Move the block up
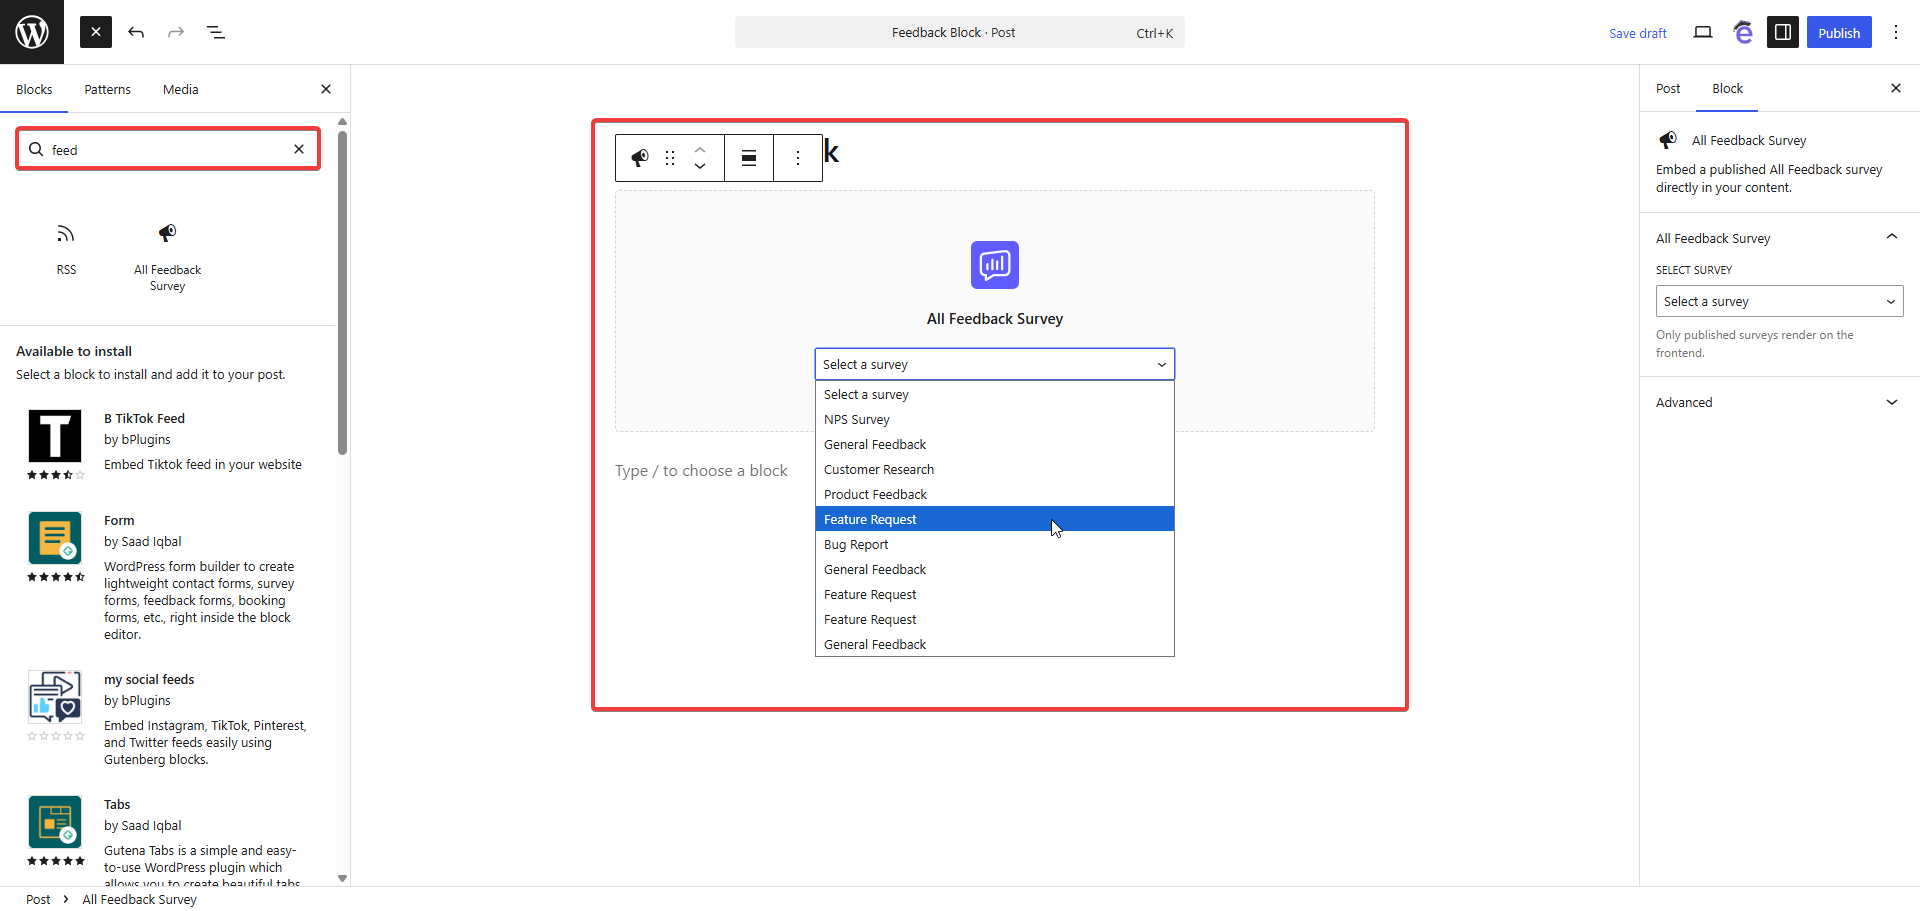The height and width of the screenshot is (911, 1920). pyautogui.click(x=700, y=149)
